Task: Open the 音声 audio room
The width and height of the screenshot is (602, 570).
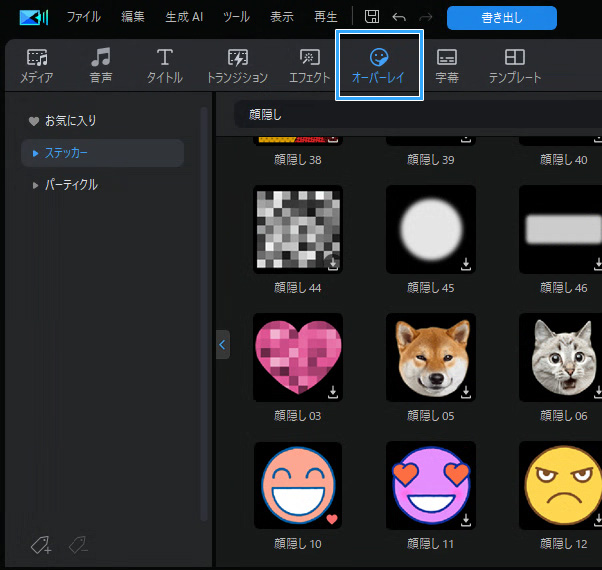Action: coord(101,66)
